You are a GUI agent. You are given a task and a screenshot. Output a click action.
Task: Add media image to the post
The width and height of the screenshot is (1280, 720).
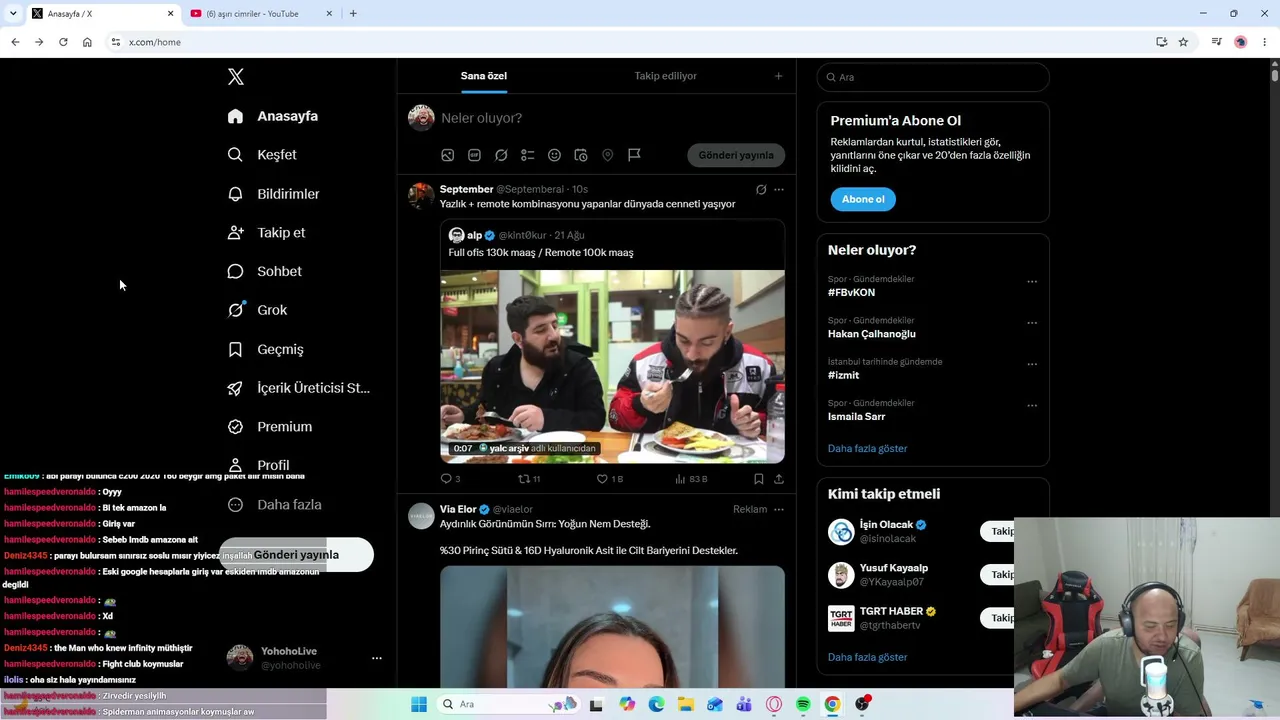[448, 155]
